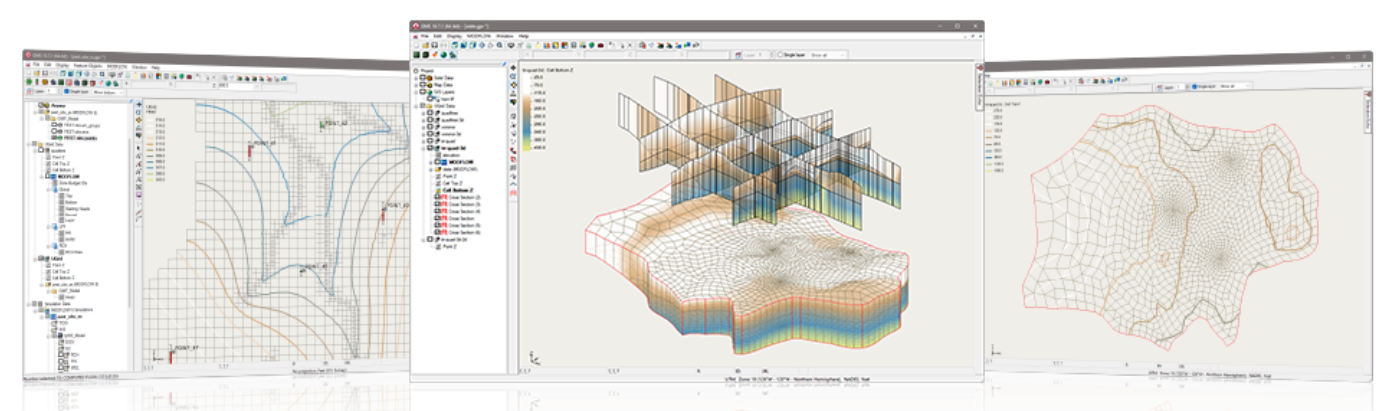
Task: Click the green globe icon in center toolbar
Action: point(591,45)
